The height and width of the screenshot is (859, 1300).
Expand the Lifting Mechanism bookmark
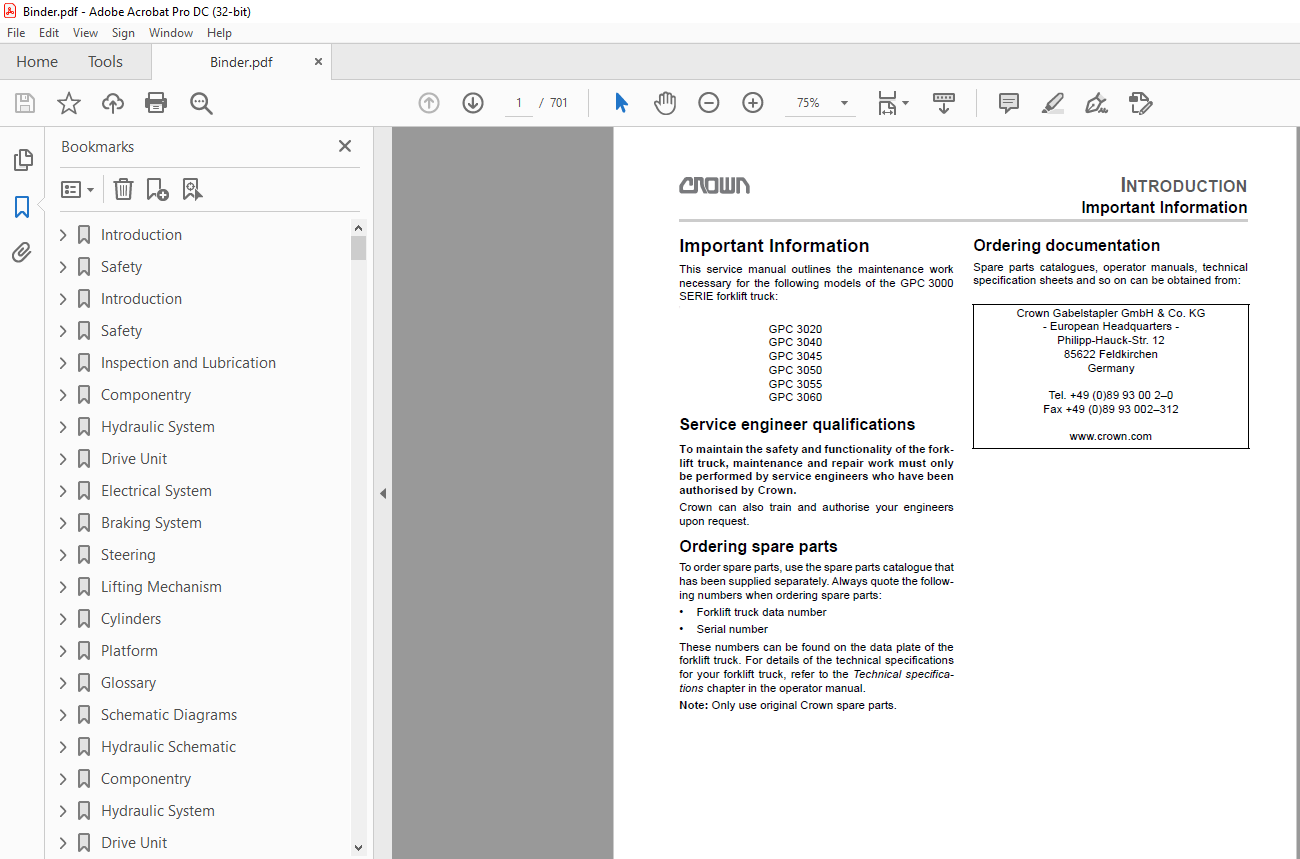pyautogui.click(x=63, y=587)
